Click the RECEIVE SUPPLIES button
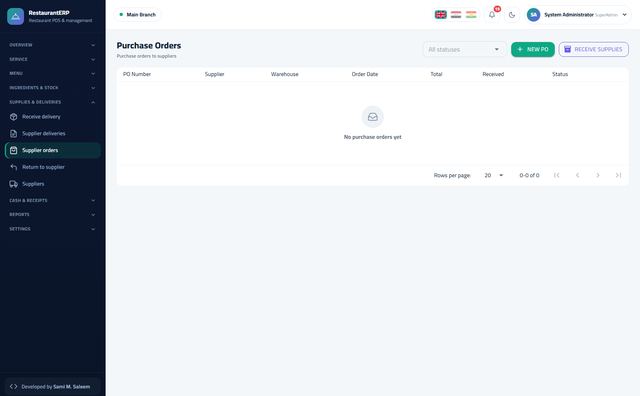This screenshot has width=640, height=396. pyautogui.click(x=593, y=49)
